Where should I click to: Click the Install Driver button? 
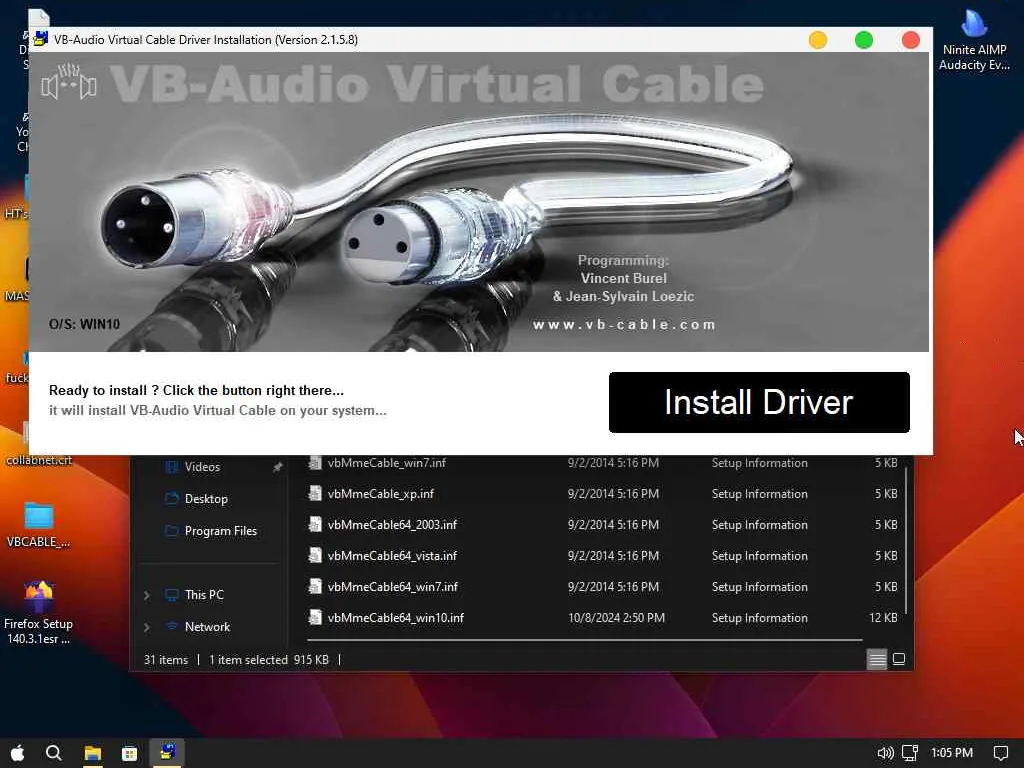click(x=759, y=402)
